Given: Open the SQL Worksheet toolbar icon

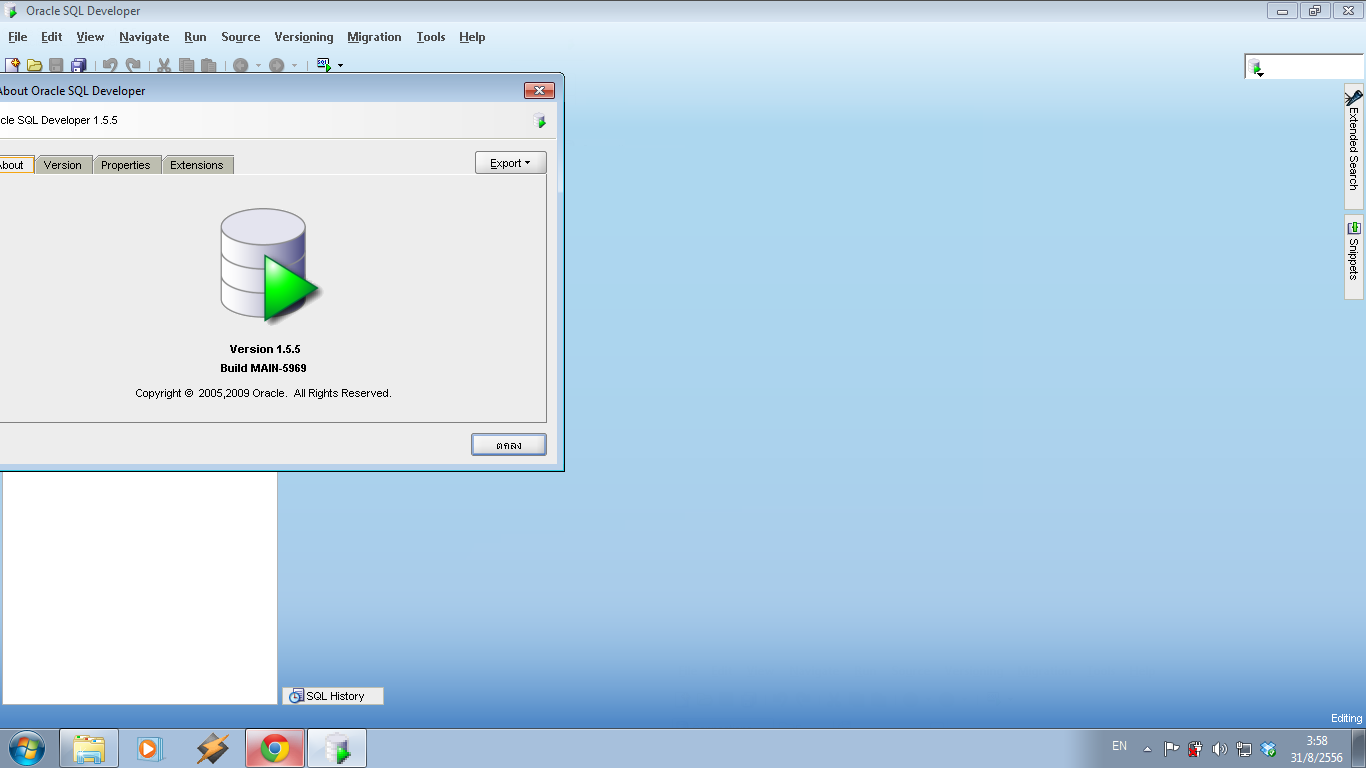Looking at the screenshot, I should (324, 65).
